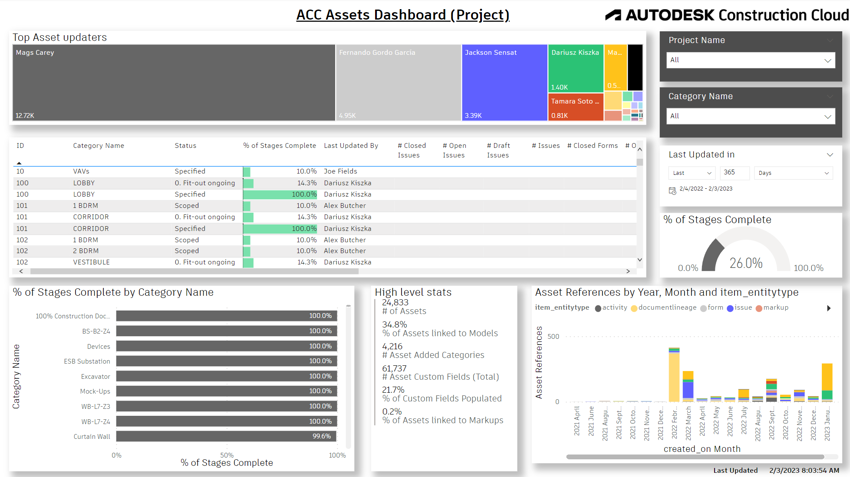Select the Mags Carey treemap block
The width and height of the screenshot is (850, 477).
[174, 82]
